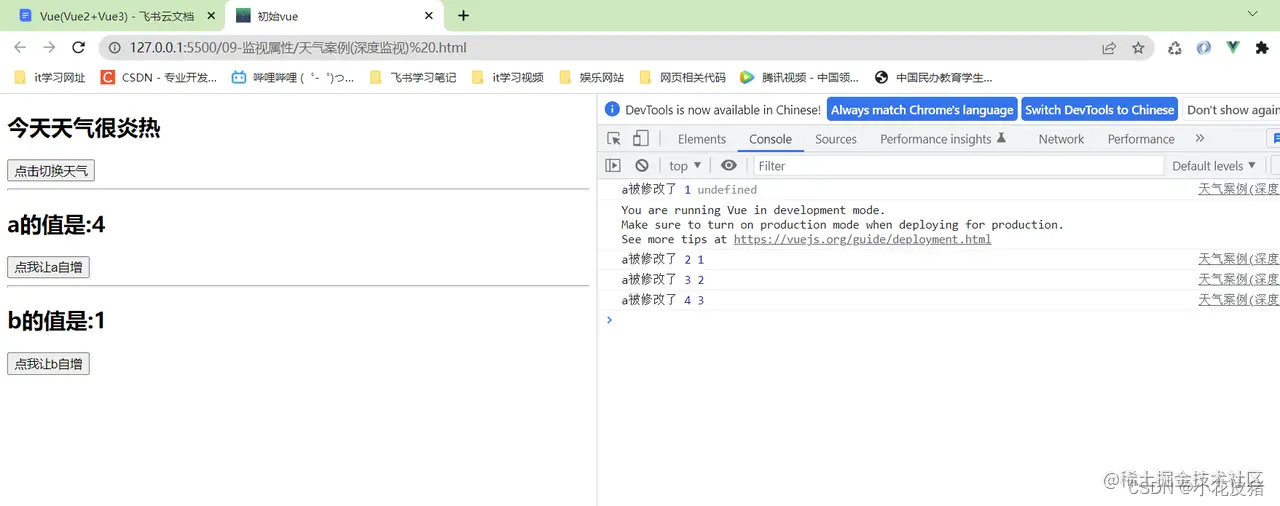Open source link for 'a被修改了 2 1'
The image size is (1280, 506).
1238,259
